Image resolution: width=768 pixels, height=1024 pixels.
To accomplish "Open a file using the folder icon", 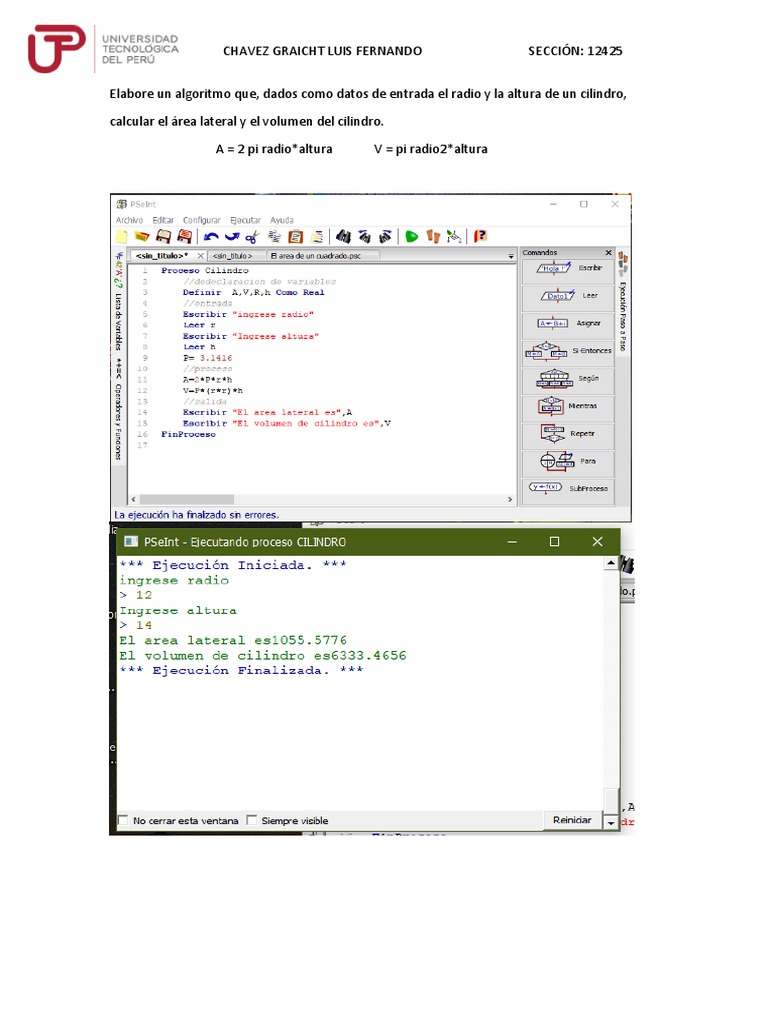I will (x=142, y=236).
